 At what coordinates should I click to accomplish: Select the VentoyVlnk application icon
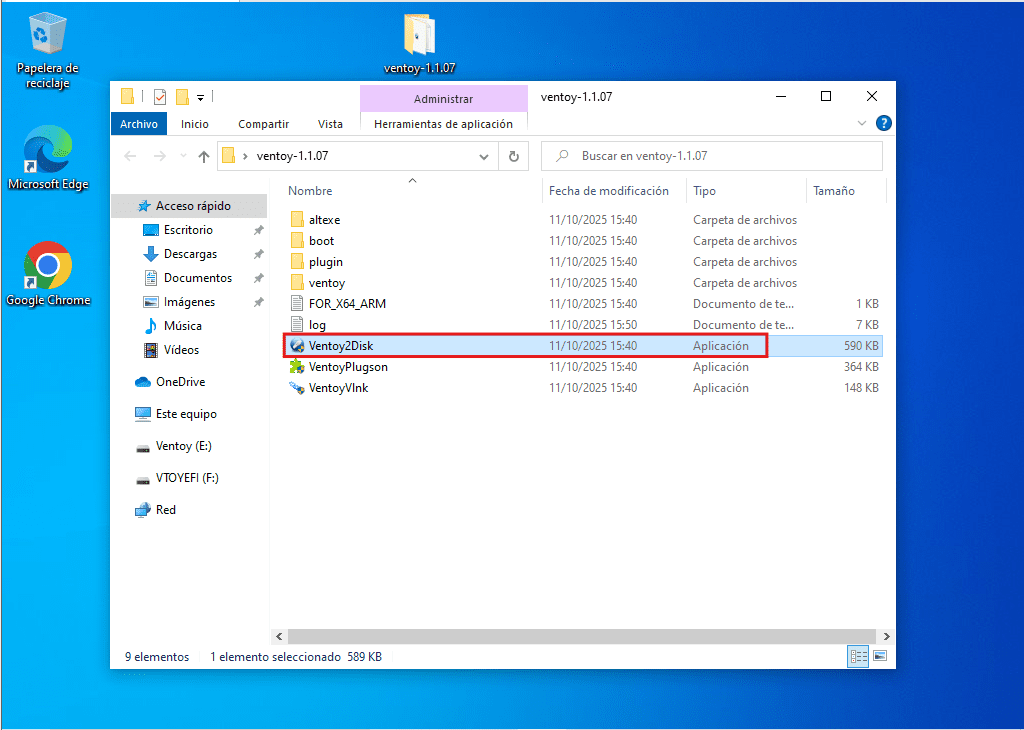click(x=296, y=388)
